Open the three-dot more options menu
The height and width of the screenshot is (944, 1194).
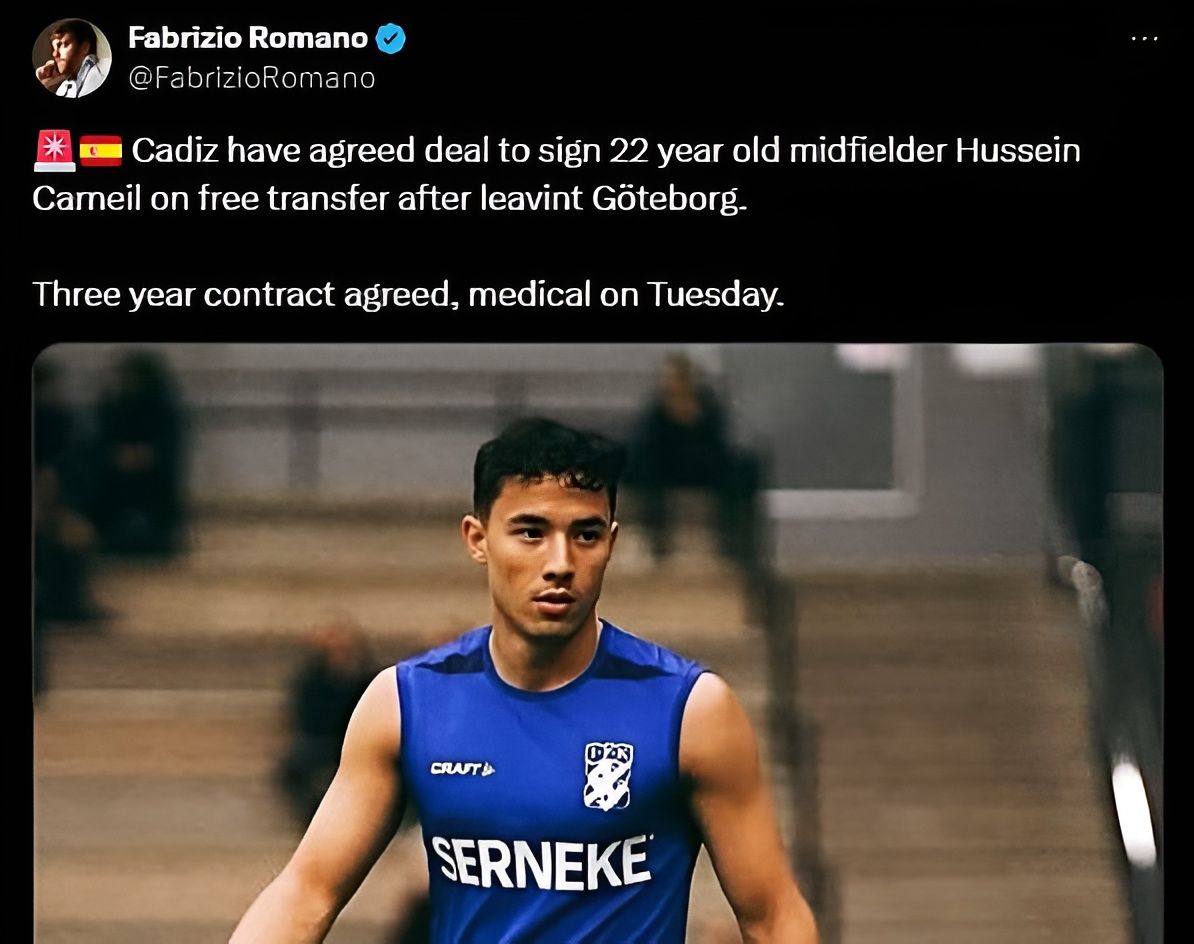pyautogui.click(x=1145, y=38)
